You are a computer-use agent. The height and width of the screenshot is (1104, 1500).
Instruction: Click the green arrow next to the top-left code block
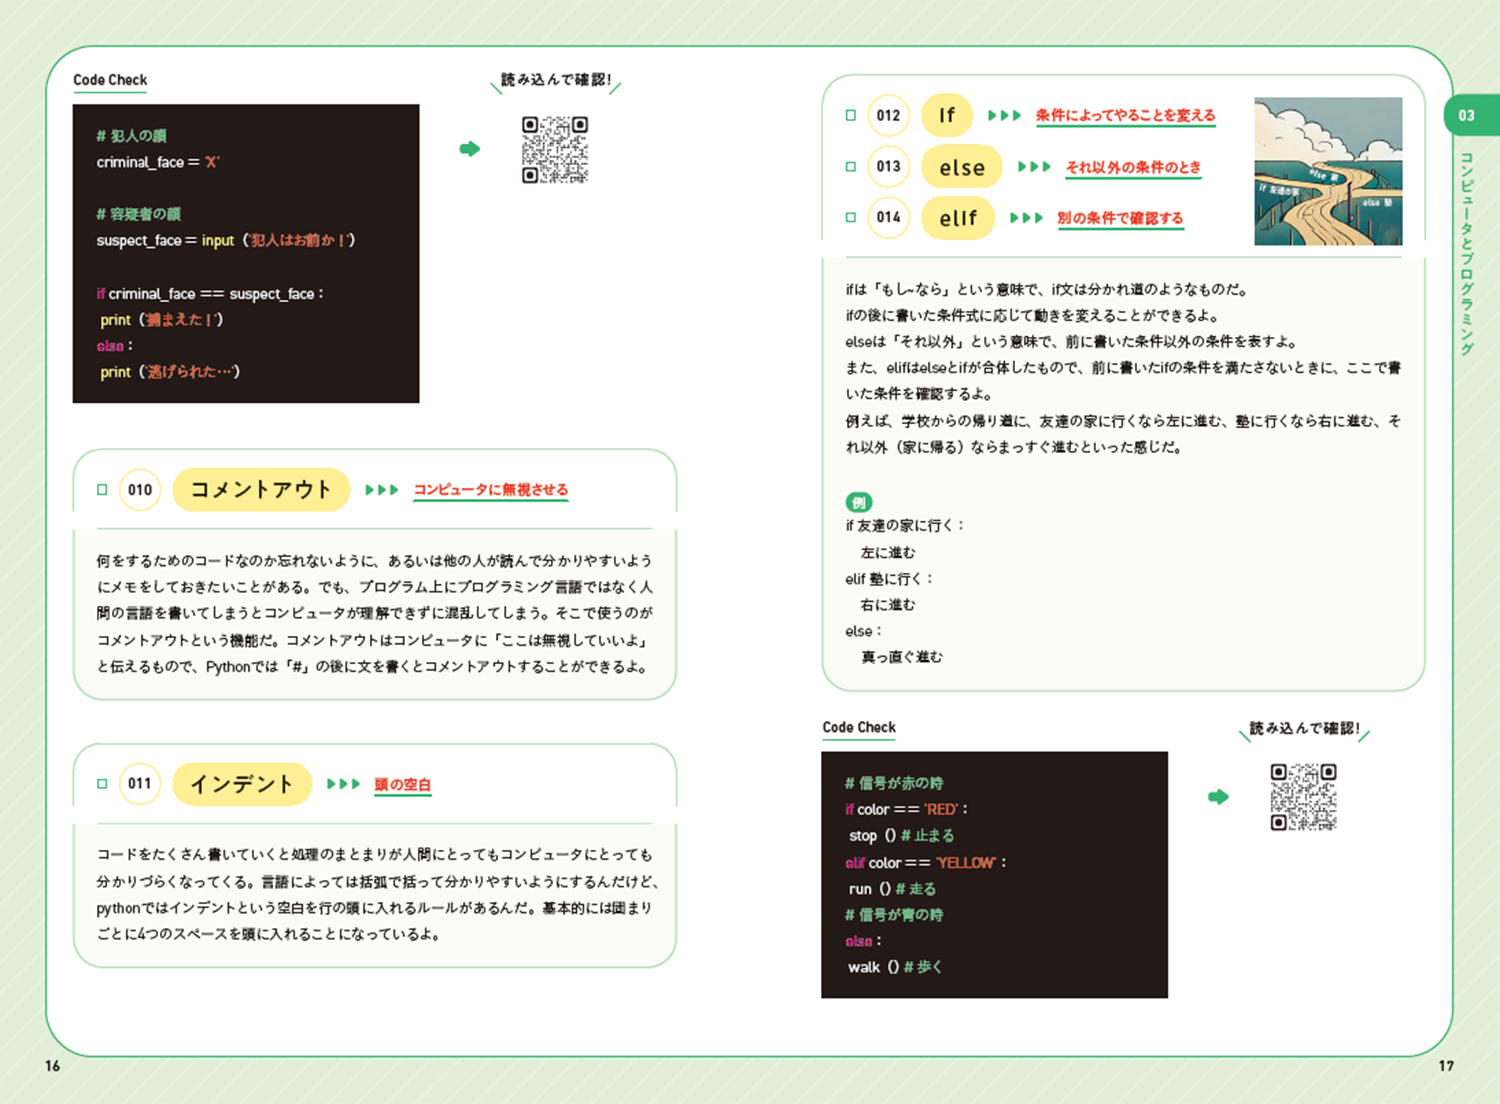click(469, 149)
